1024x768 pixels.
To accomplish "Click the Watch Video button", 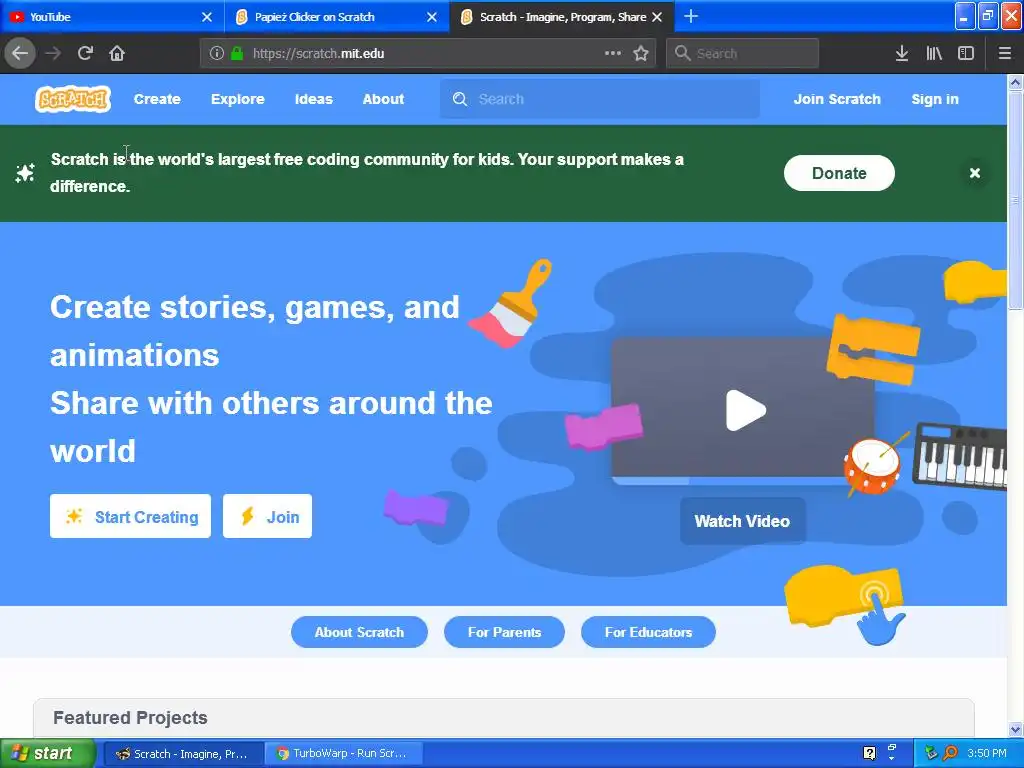I will (743, 521).
